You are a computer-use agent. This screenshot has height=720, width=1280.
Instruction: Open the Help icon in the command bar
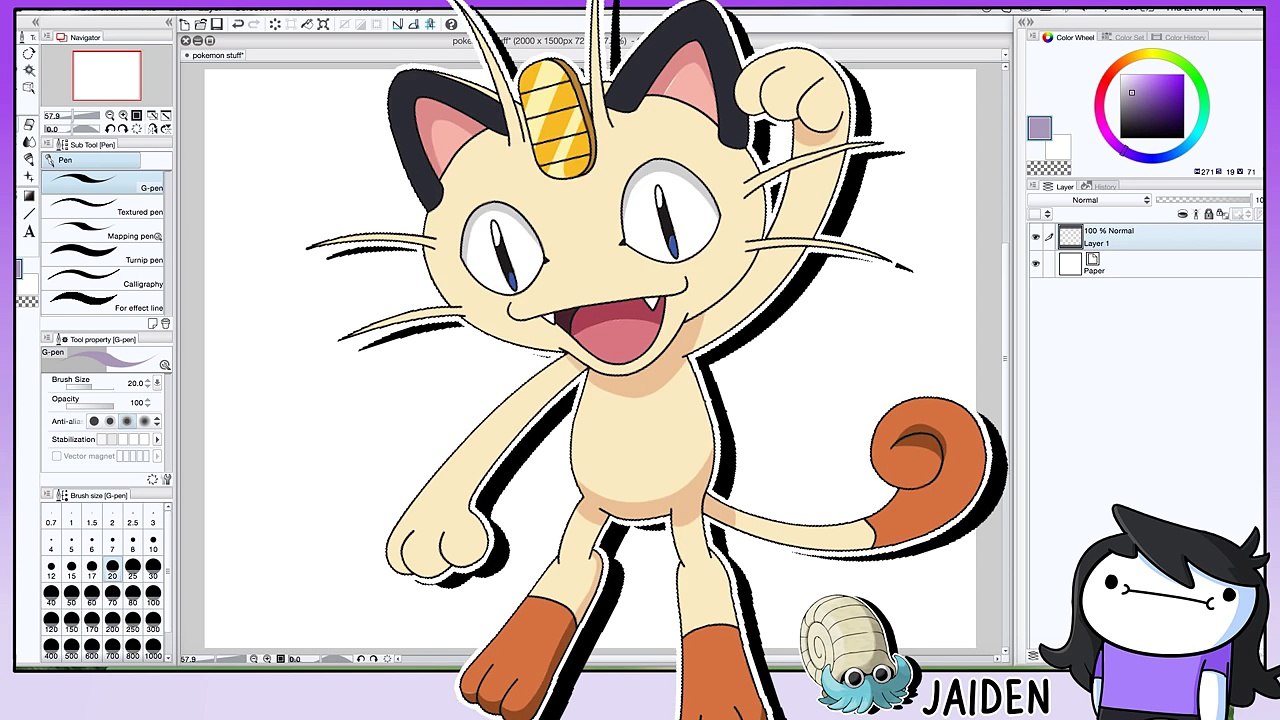click(451, 25)
